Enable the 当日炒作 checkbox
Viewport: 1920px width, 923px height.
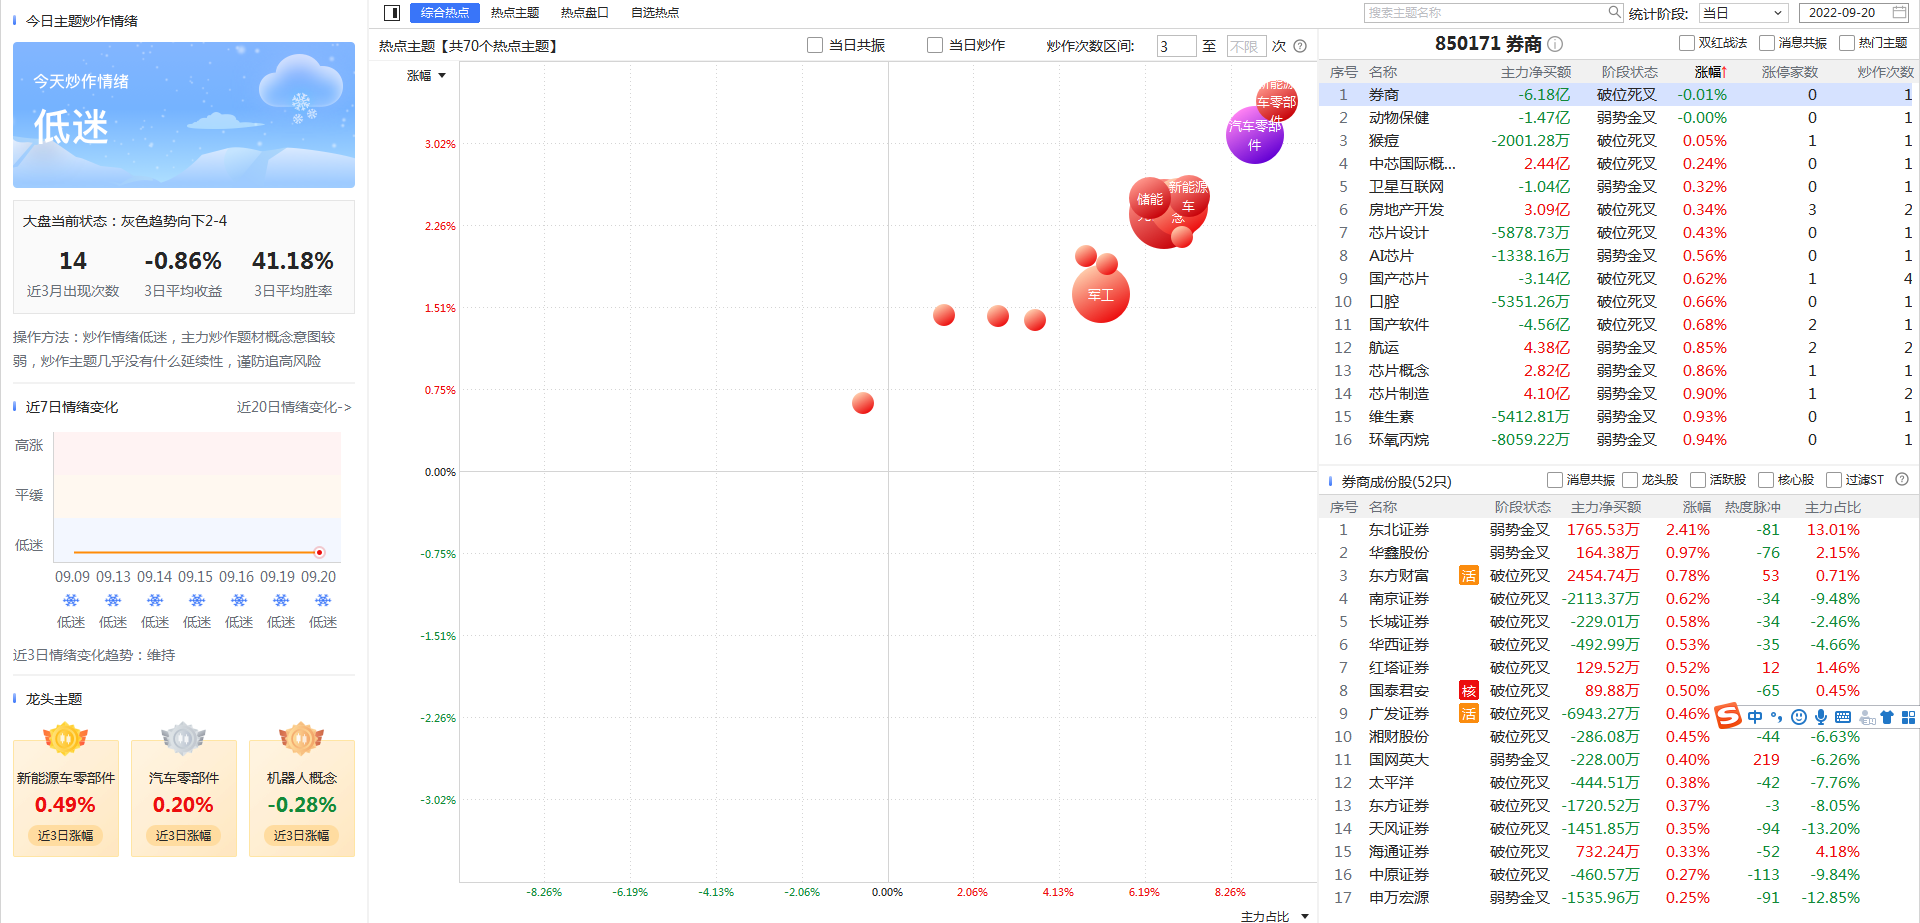point(935,45)
